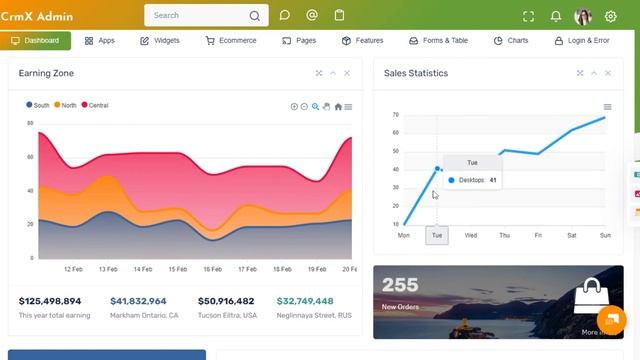Image resolution: width=640 pixels, height=360 pixels.
Task: Collapse the Sales Statistics card
Action: tap(594, 73)
